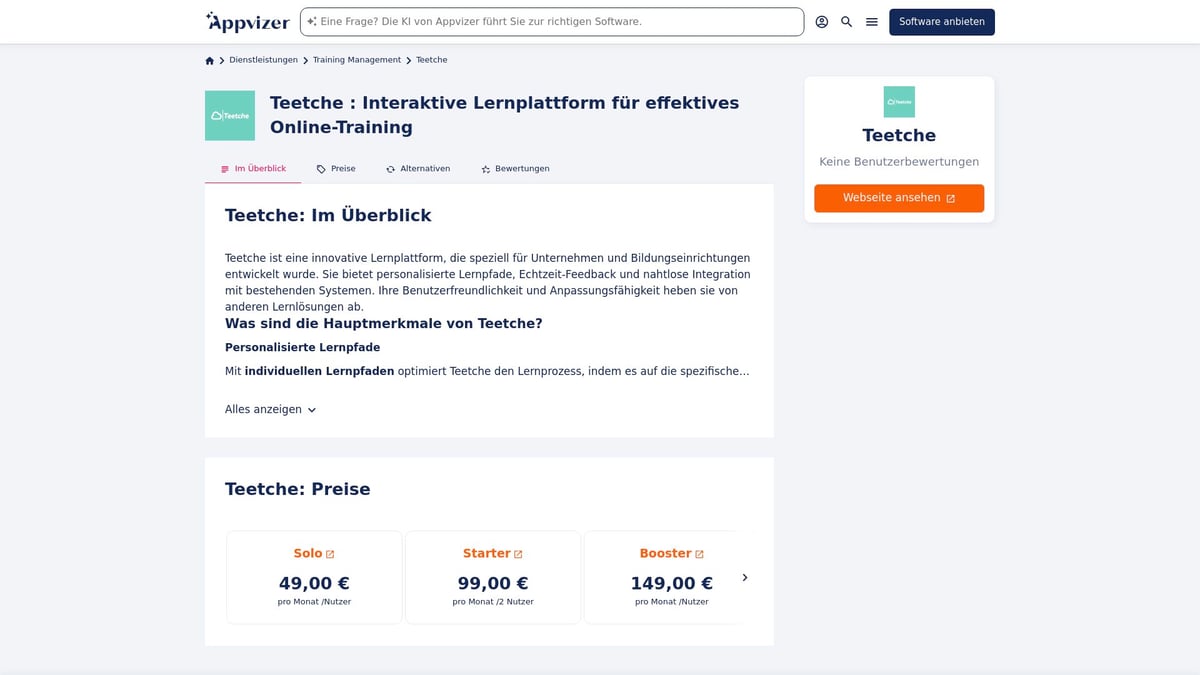
Task: Click the AI sparkle icon in search field
Action: [x=312, y=21]
